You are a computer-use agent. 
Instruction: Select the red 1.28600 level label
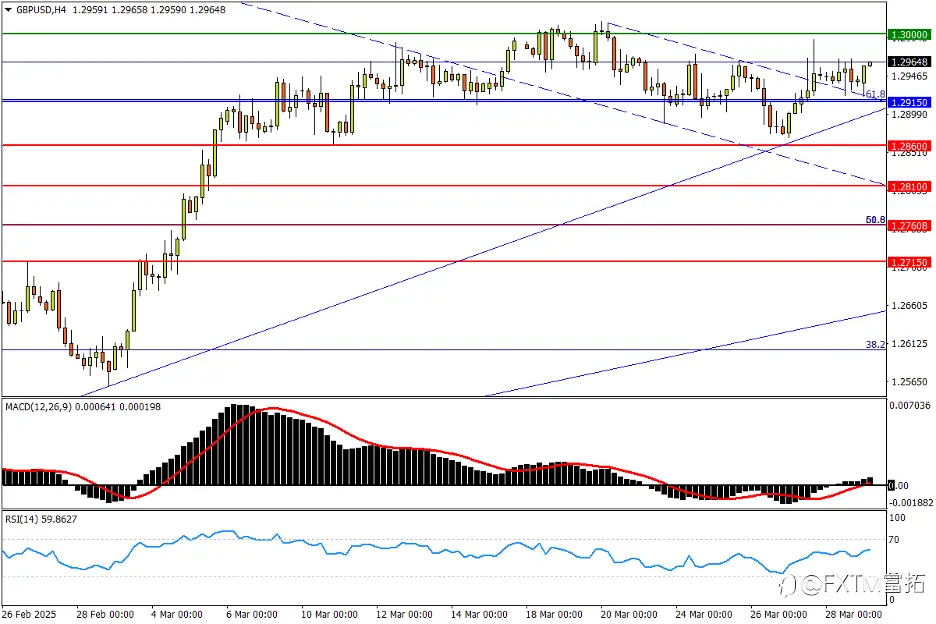tap(909, 146)
